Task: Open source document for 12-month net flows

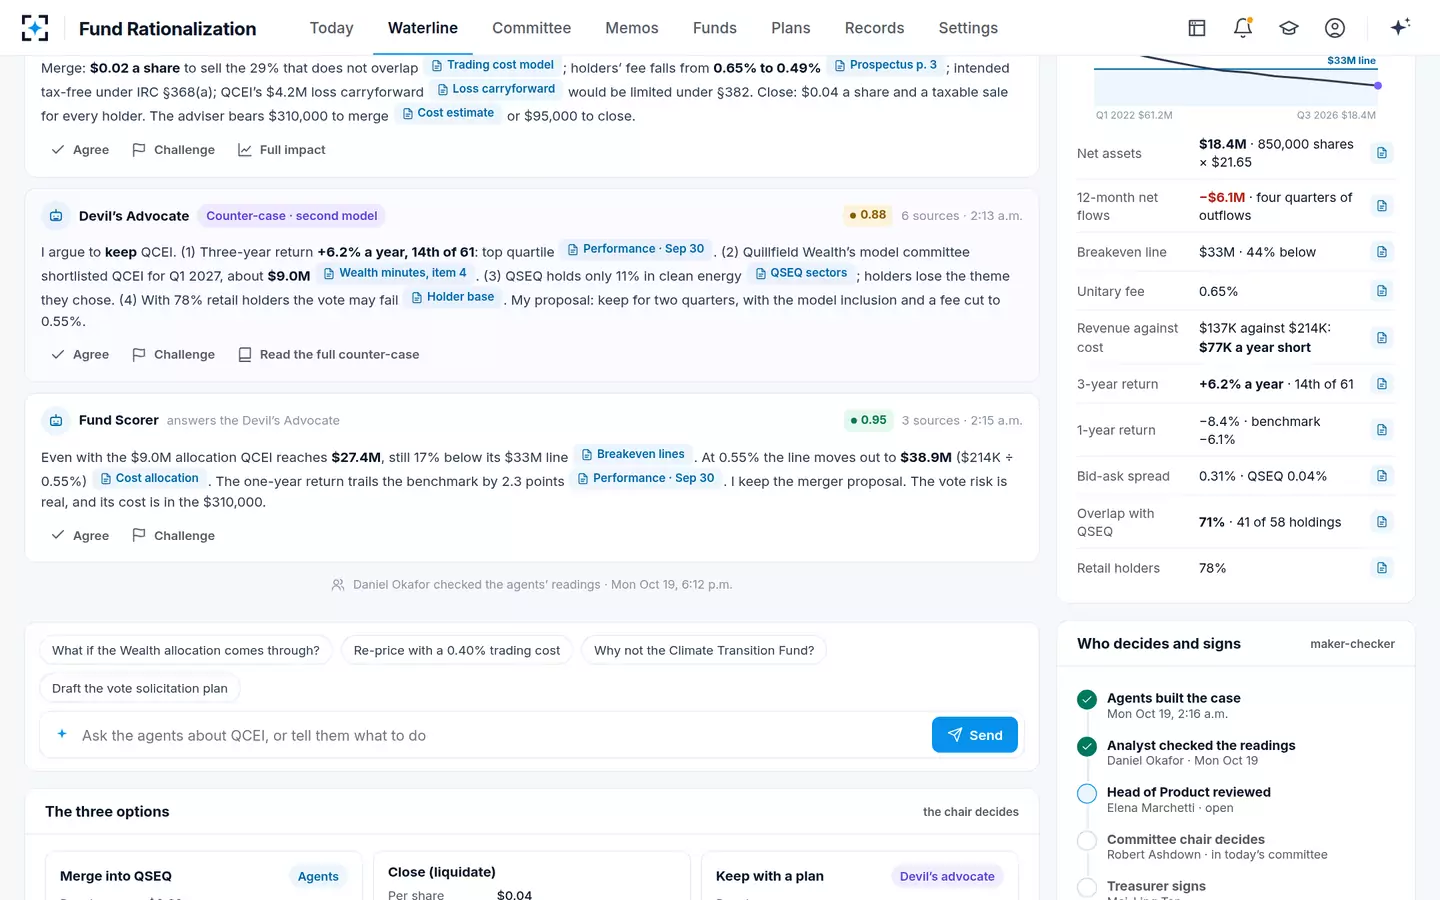Action: point(1382,206)
